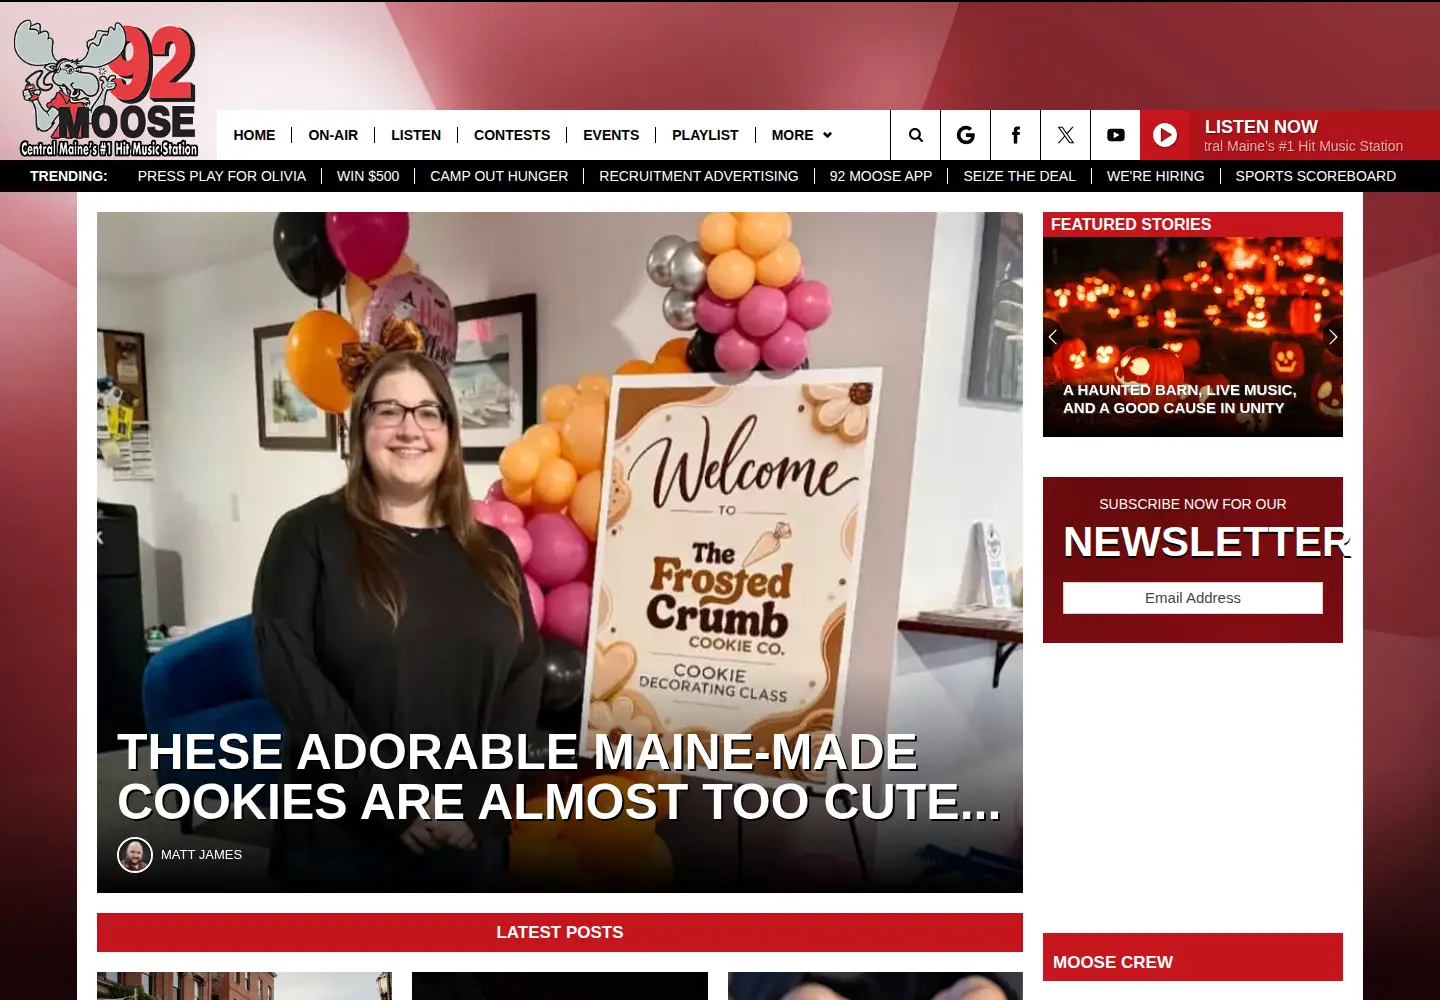
Task: Open the Maine-made cookies headline article
Action: [559, 777]
